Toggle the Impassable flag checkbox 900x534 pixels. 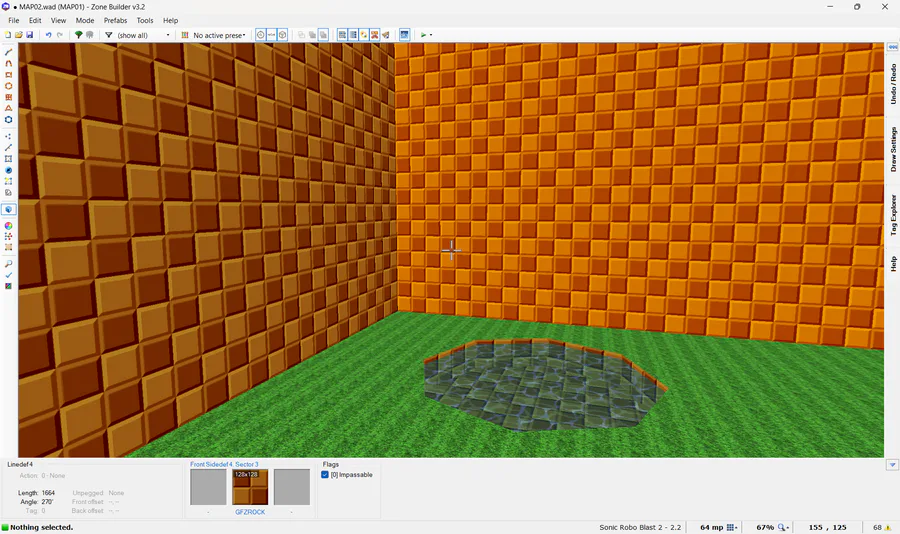[x=325, y=475]
